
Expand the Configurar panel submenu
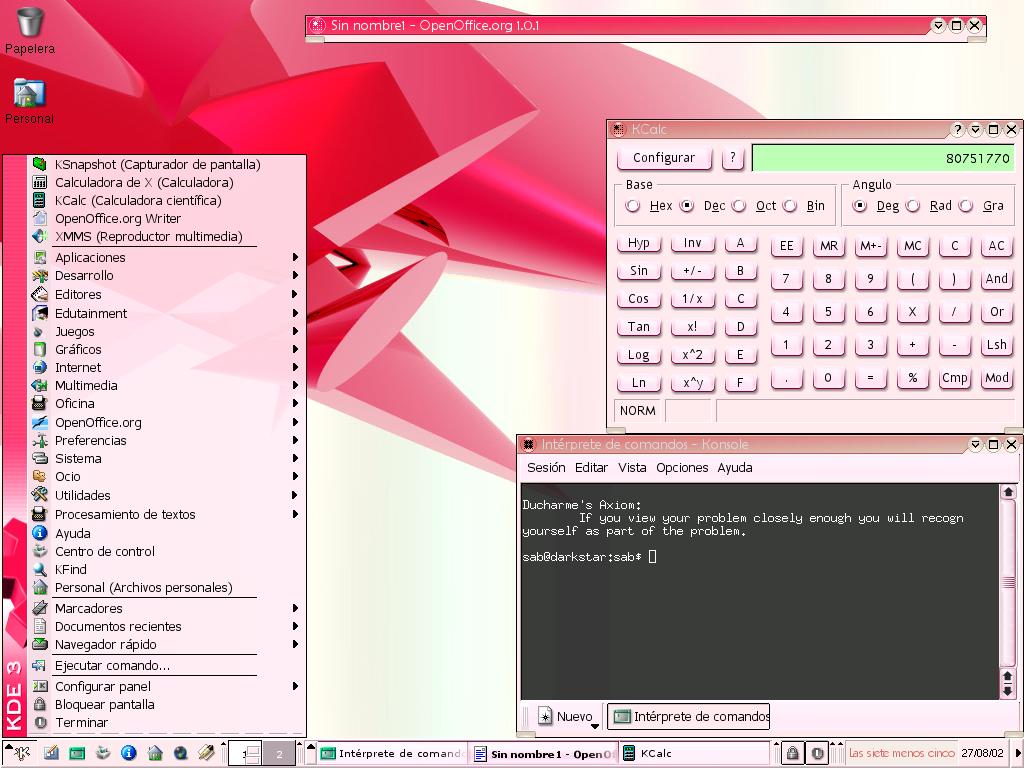coord(167,686)
